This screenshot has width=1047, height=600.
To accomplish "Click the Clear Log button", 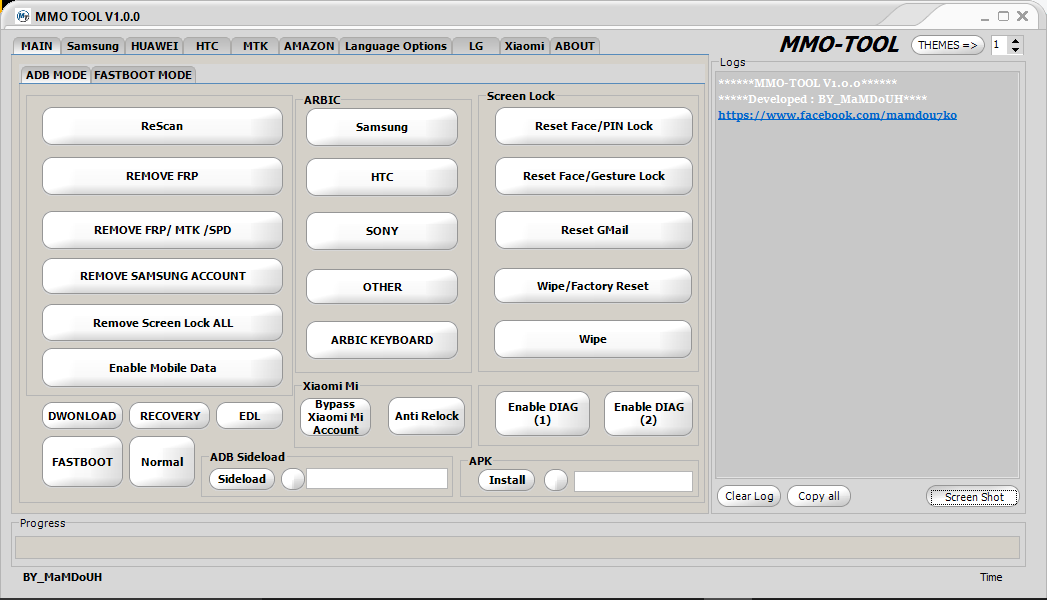I will coord(749,496).
